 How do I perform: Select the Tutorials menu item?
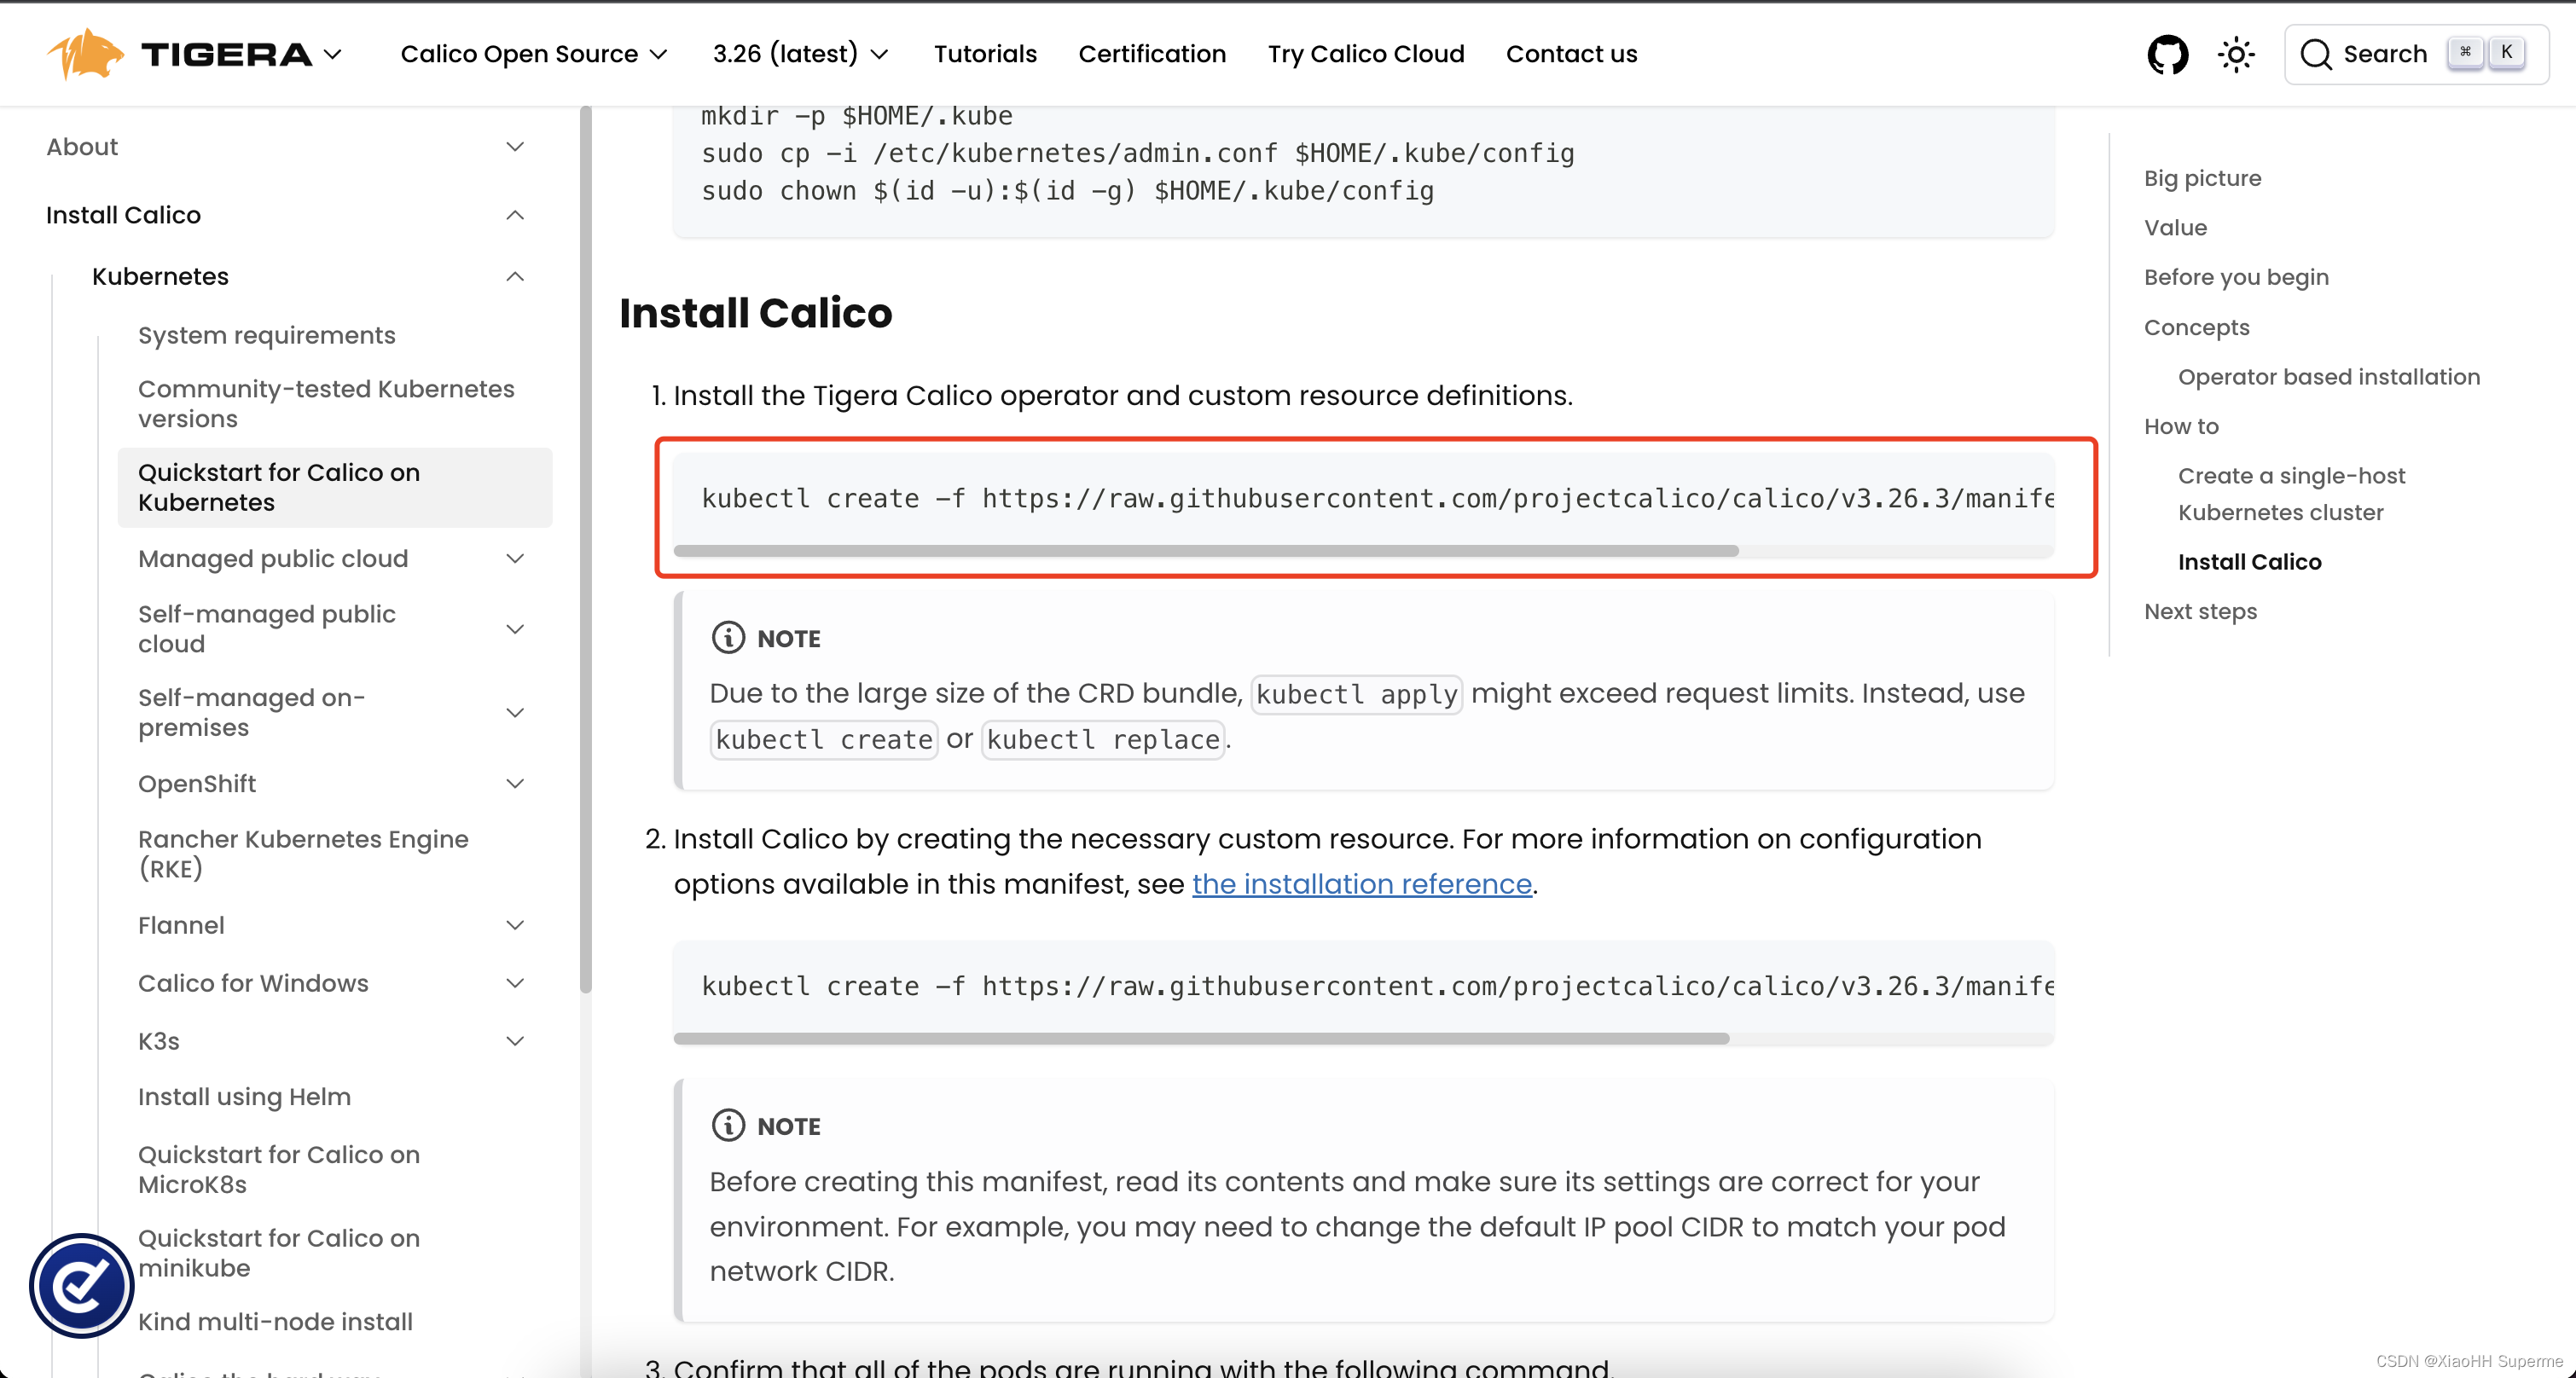click(x=986, y=55)
